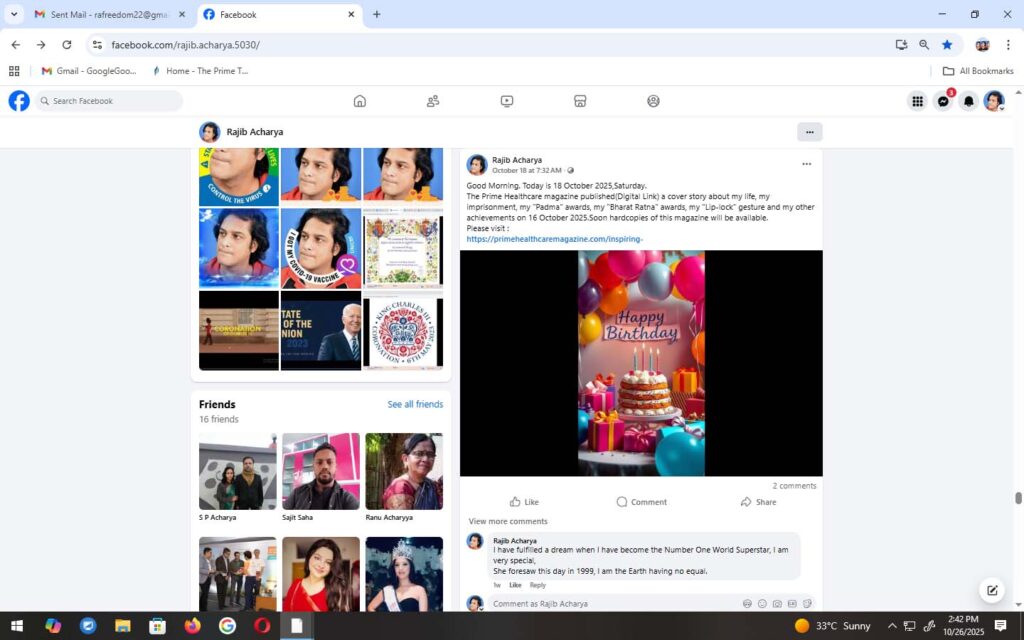The width and height of the screenshot is (1024, 640).
Task: Open the Facebook menu grid icon
Action: (x=917, y=101)
